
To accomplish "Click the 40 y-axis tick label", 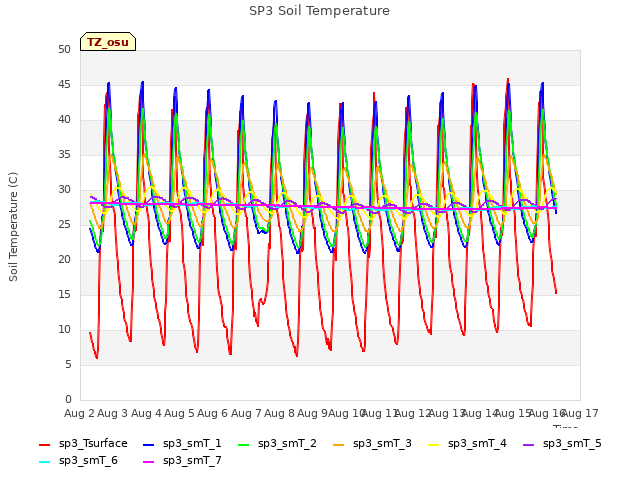I will pos(64,120).
